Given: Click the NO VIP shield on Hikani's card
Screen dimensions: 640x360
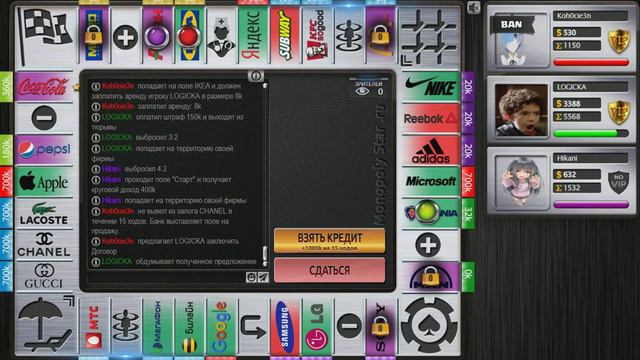Looking at the screenshot, I should [x=619, y=182].
